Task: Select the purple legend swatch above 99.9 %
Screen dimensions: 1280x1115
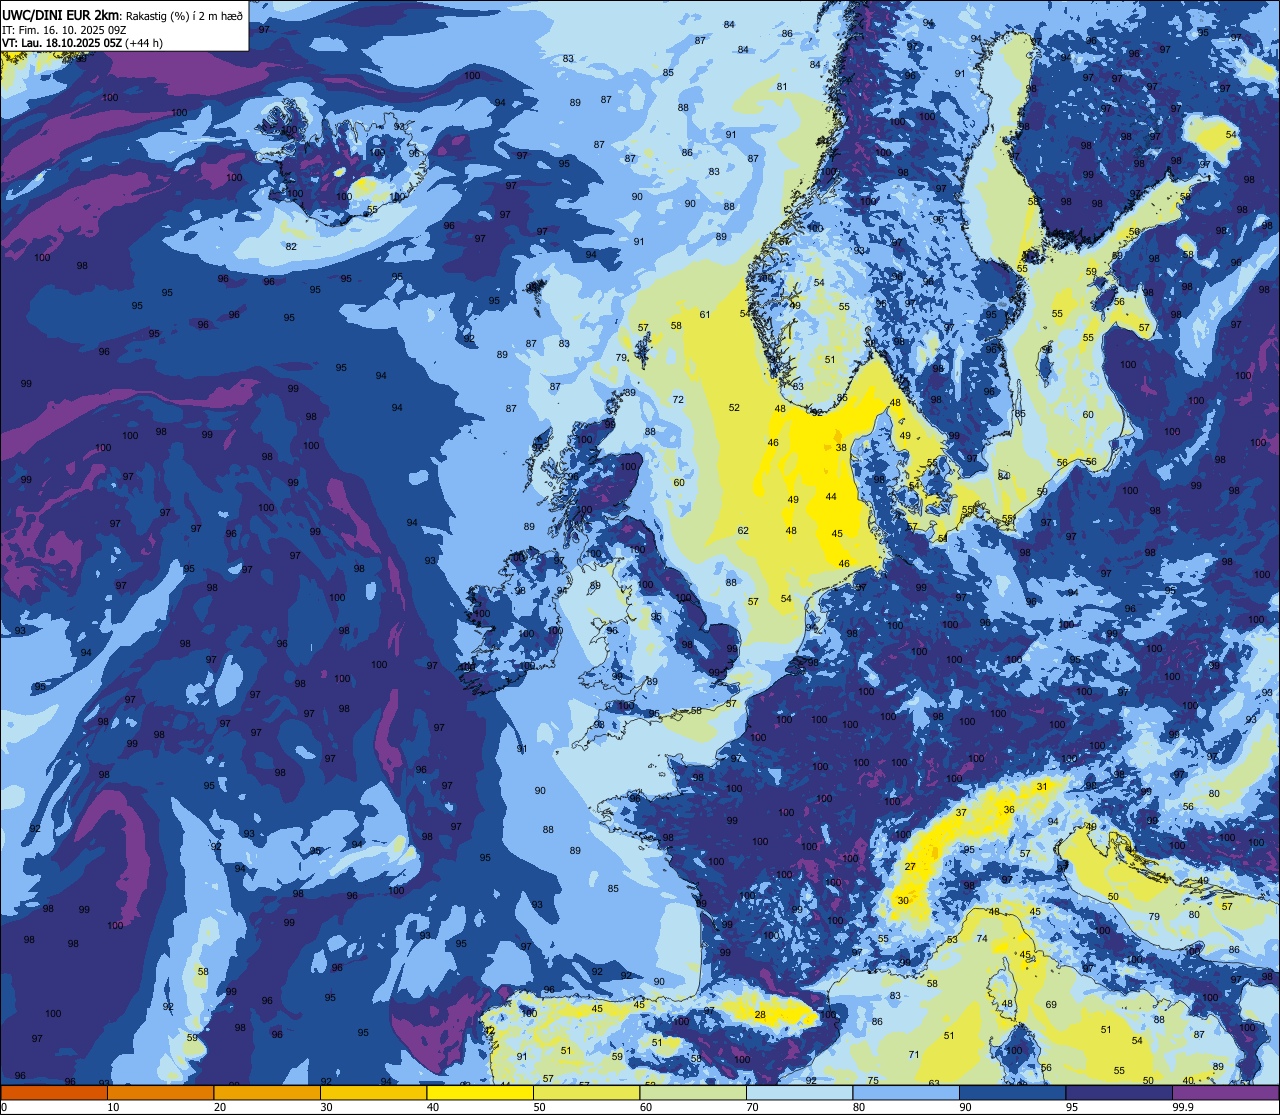Action: click(1225, 1092)
